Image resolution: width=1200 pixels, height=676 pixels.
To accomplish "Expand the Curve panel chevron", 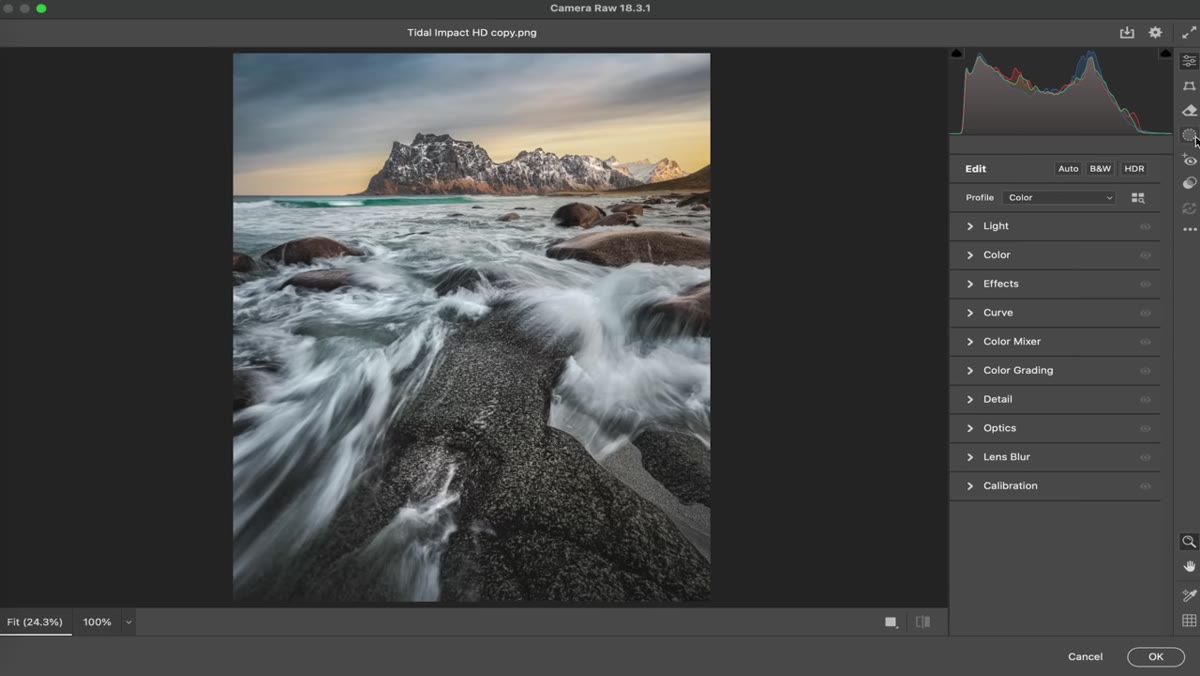I will [x=970, y=313].
